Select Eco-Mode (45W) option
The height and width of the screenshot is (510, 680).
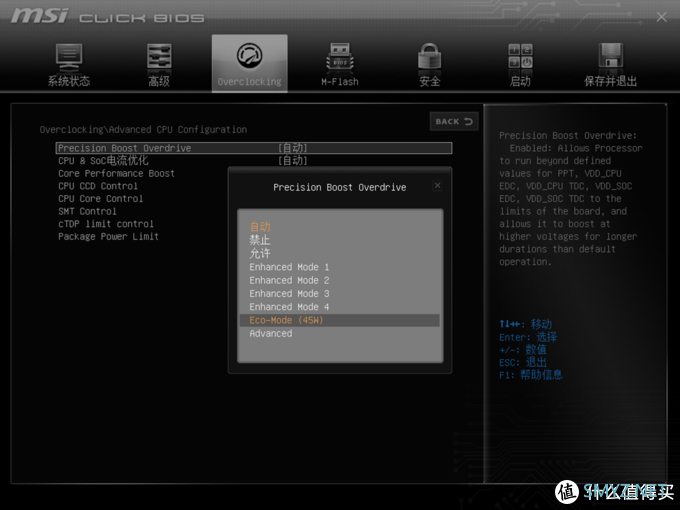tap(340, 320)
